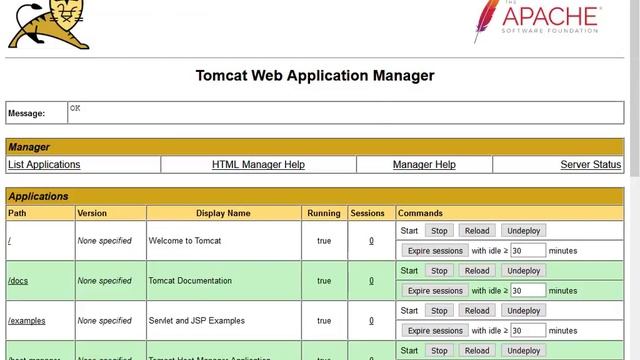Image resolution: width=640 pixels, height=360 pixels.
Task: Click the "Manager" section title
Action: click(29, 147)
